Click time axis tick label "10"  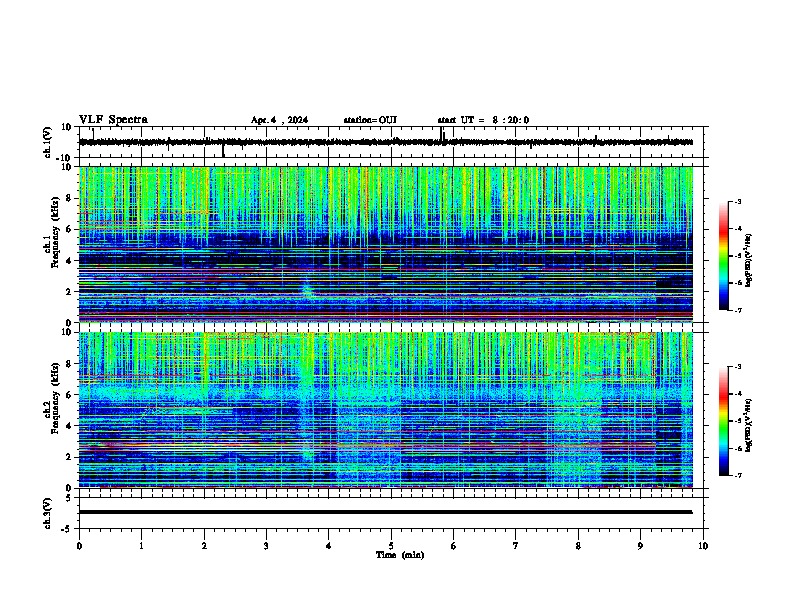tap(703, 545)
